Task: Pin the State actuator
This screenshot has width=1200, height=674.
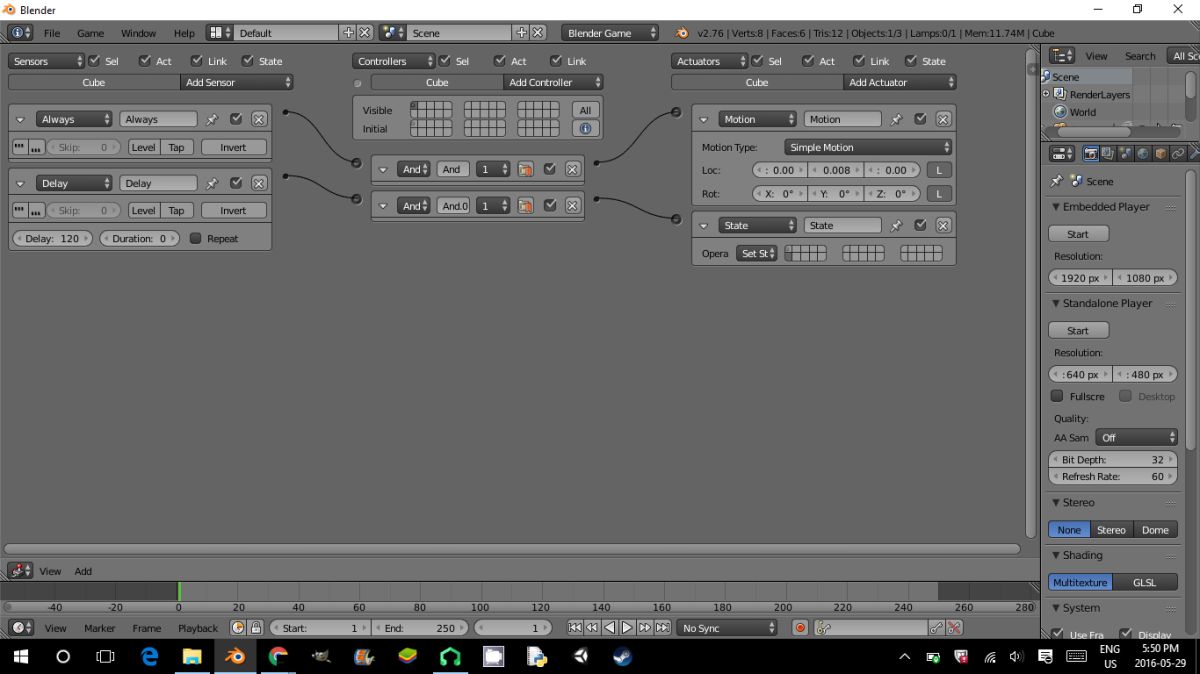Action: 896,225
